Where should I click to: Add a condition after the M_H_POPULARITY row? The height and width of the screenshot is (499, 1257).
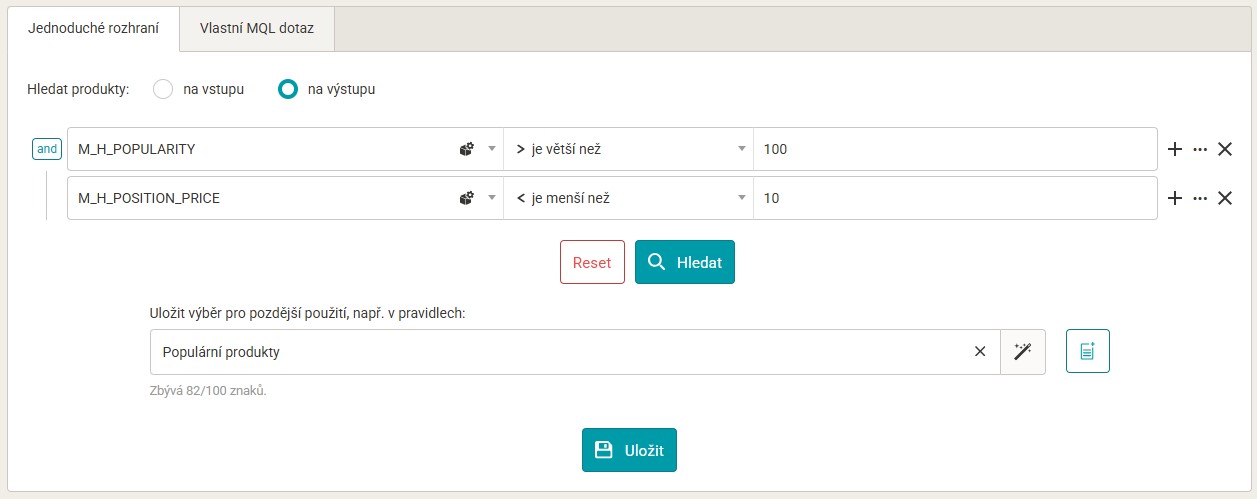click(x=1175, y=150)
